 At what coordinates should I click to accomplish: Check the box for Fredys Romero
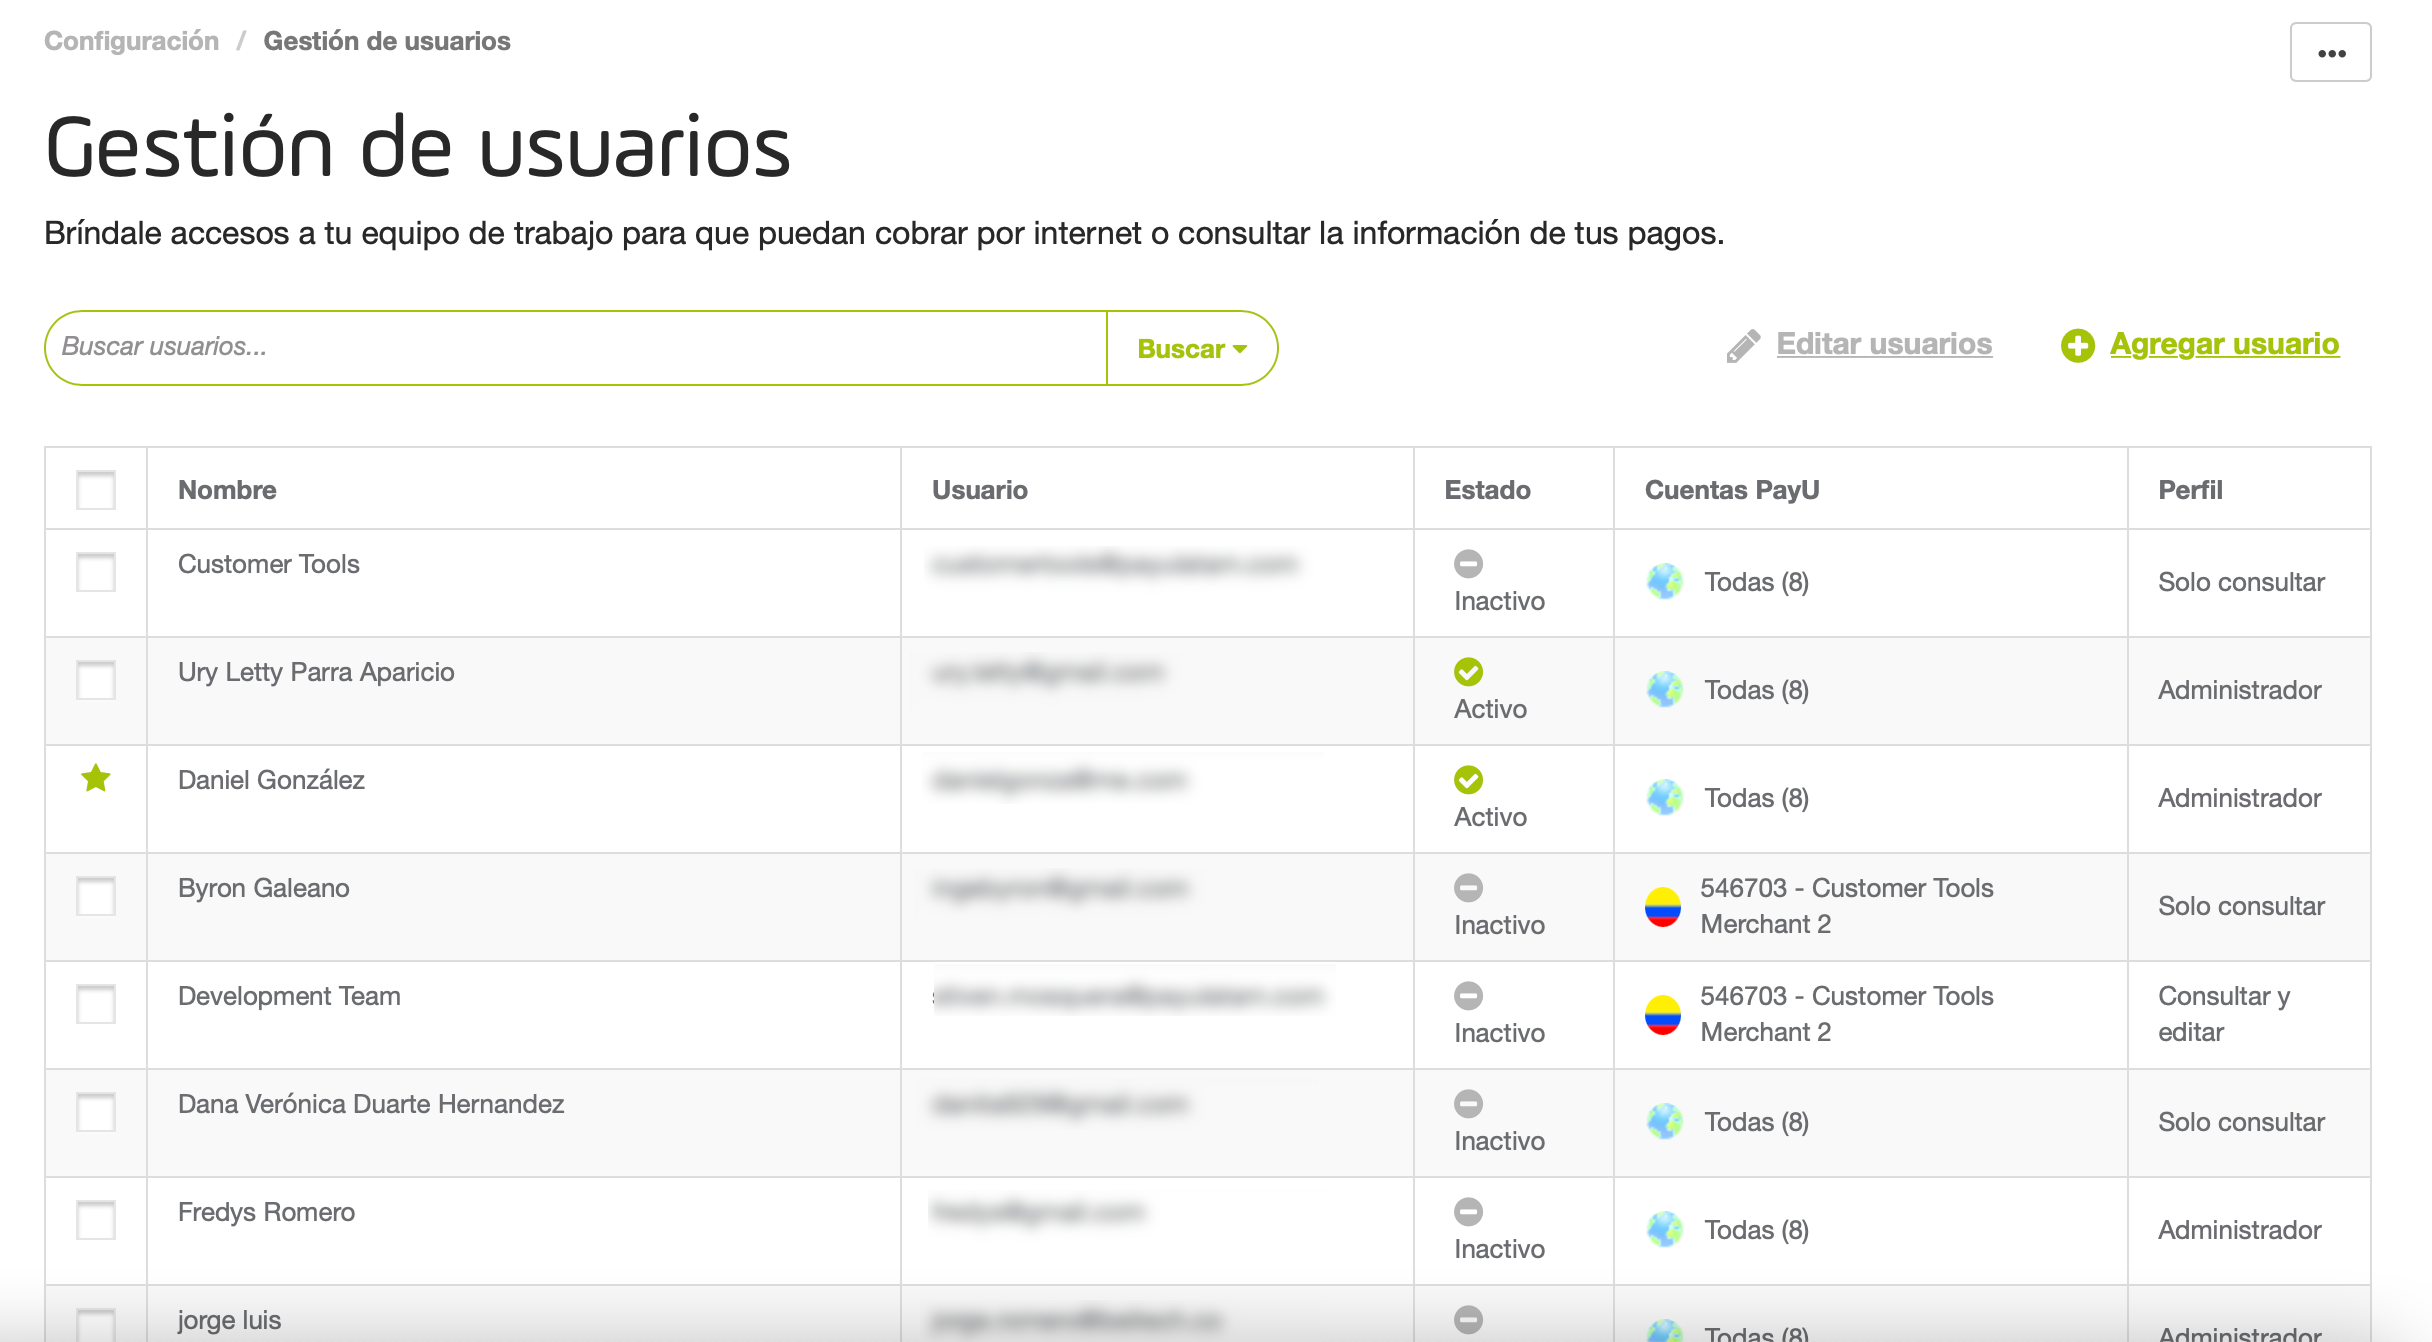96,1220
